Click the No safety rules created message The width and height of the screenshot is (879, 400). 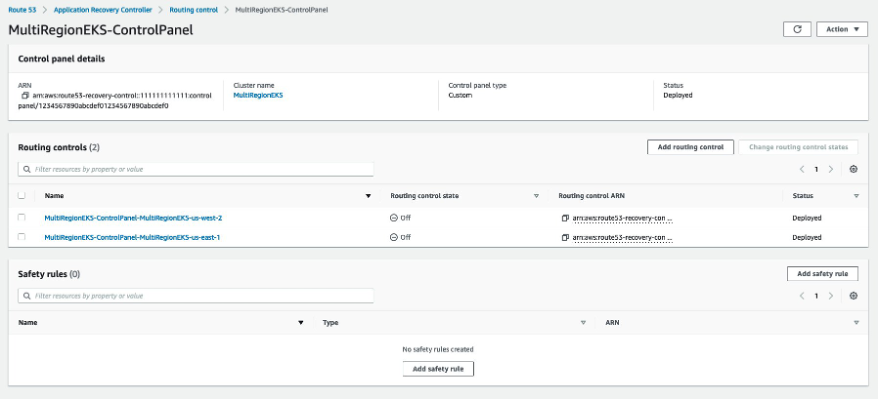(x=438, y=349)
